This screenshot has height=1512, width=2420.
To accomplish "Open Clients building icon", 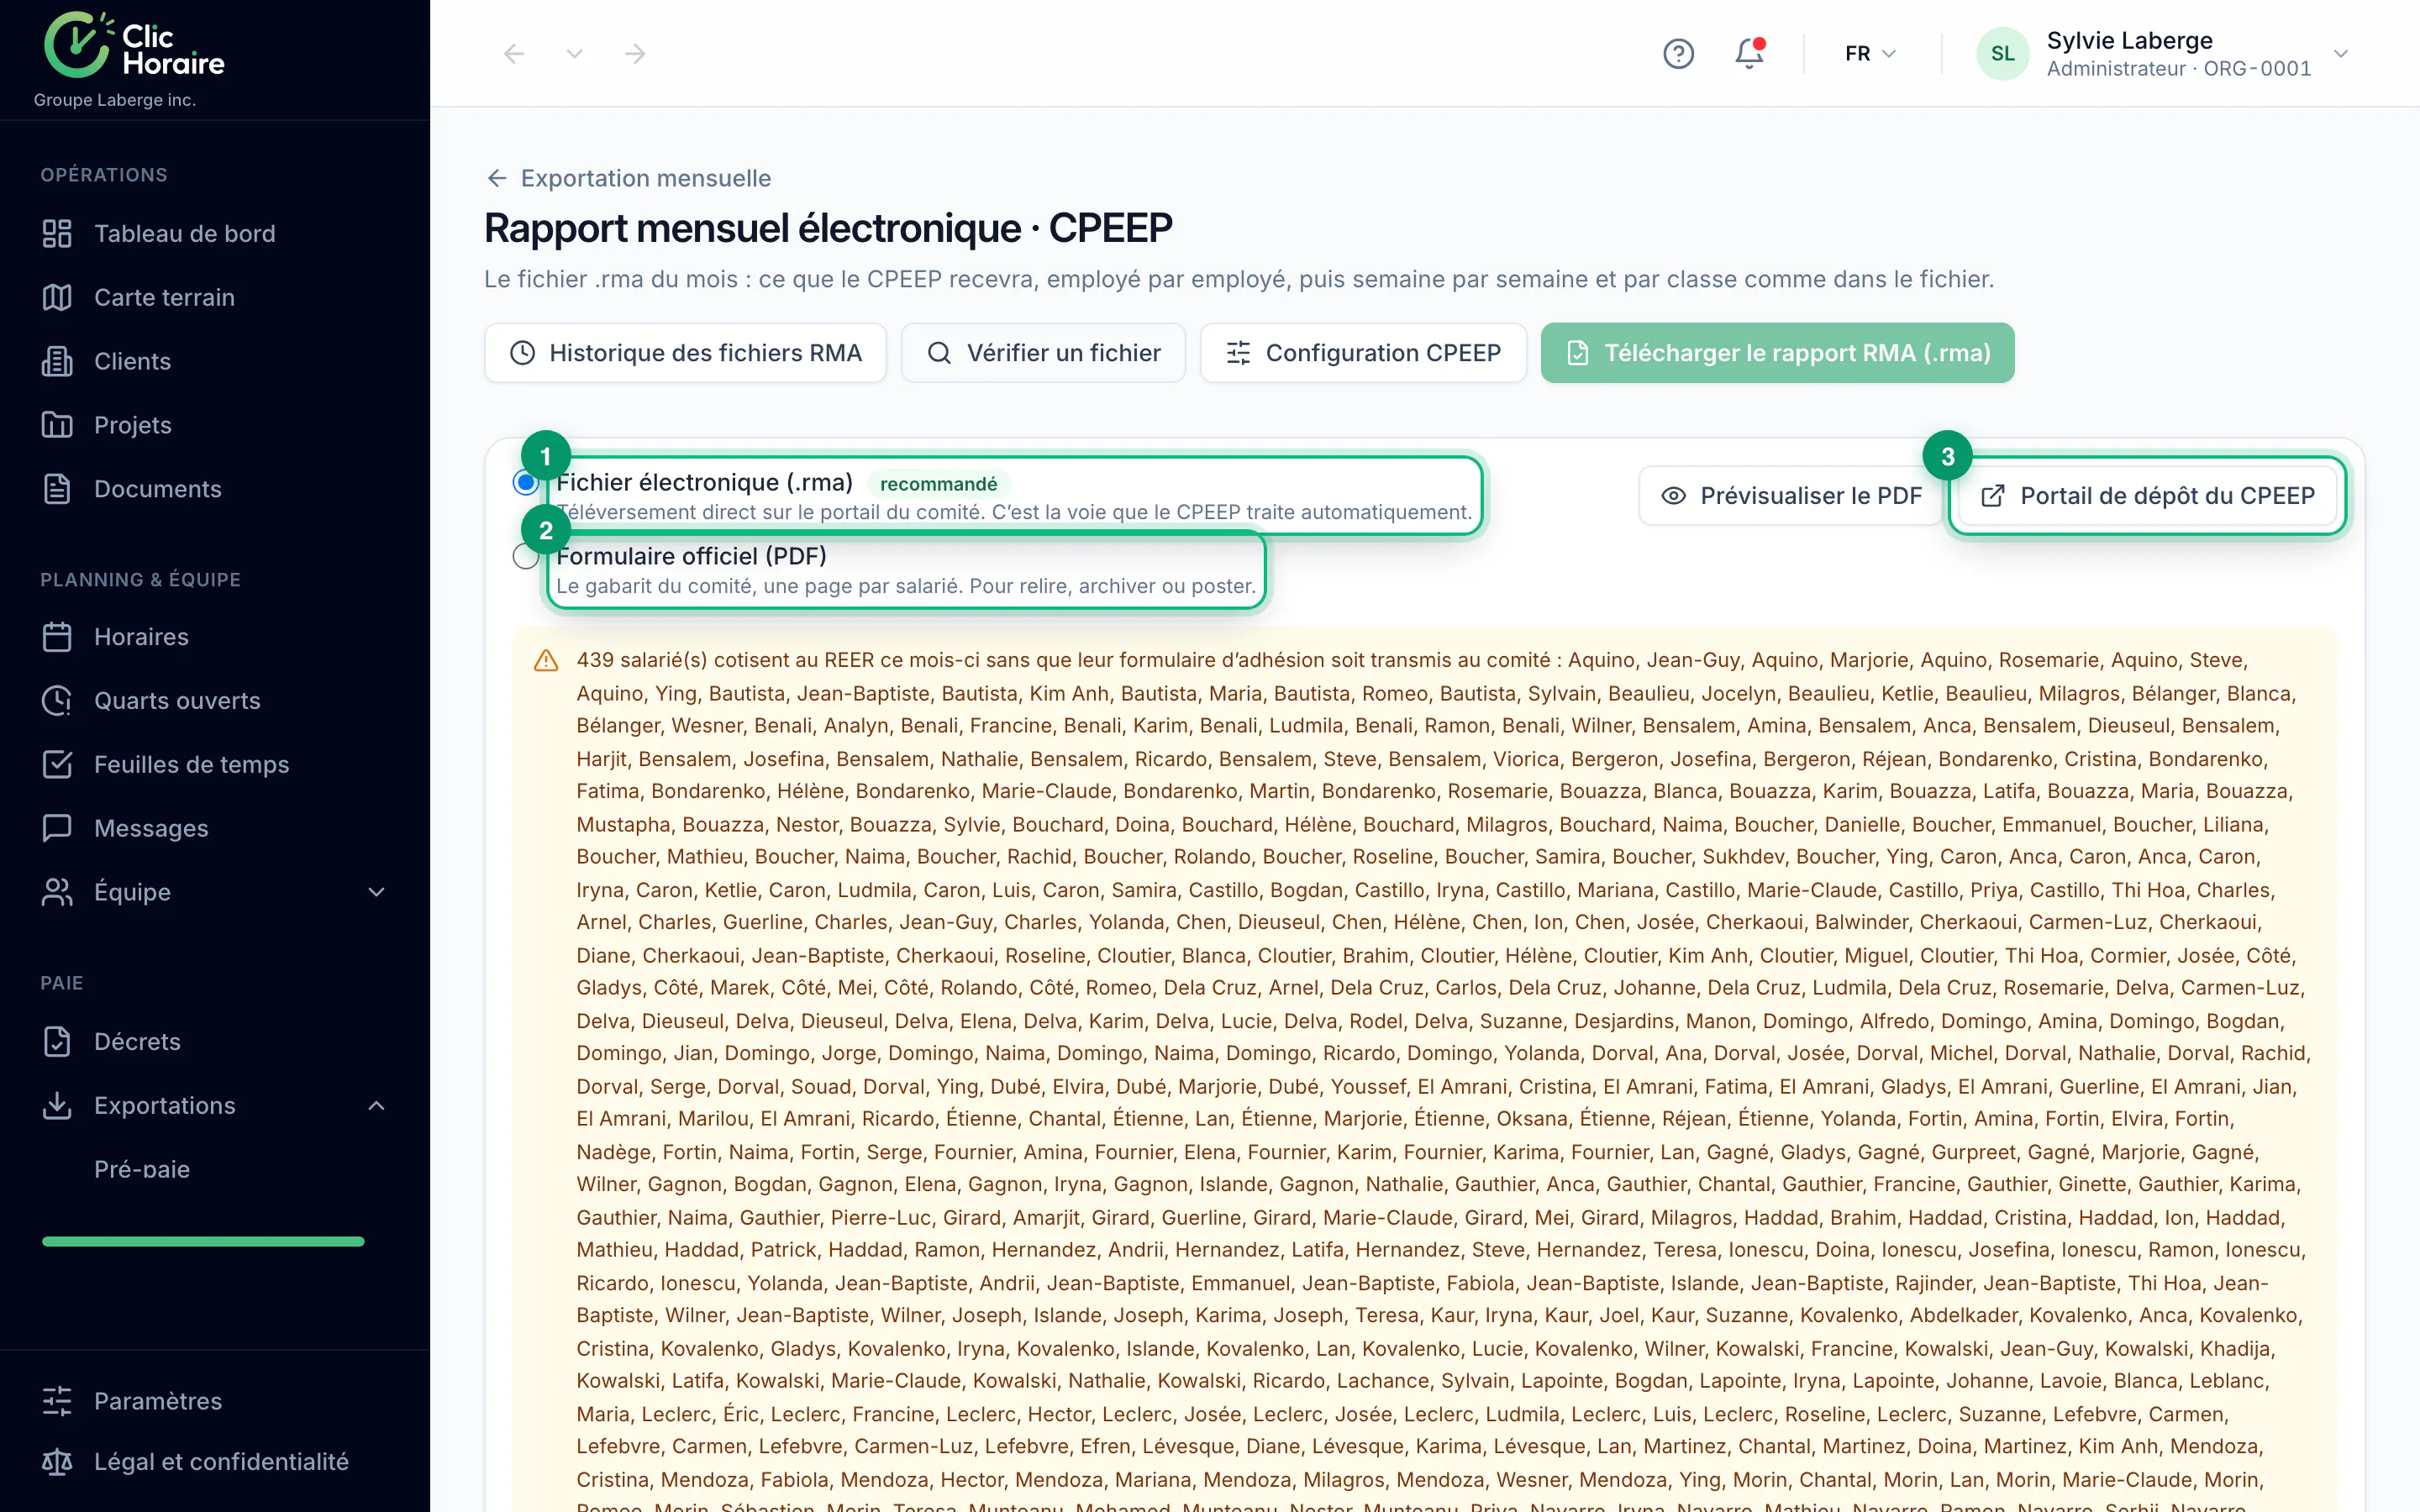I will pos(57,361).
